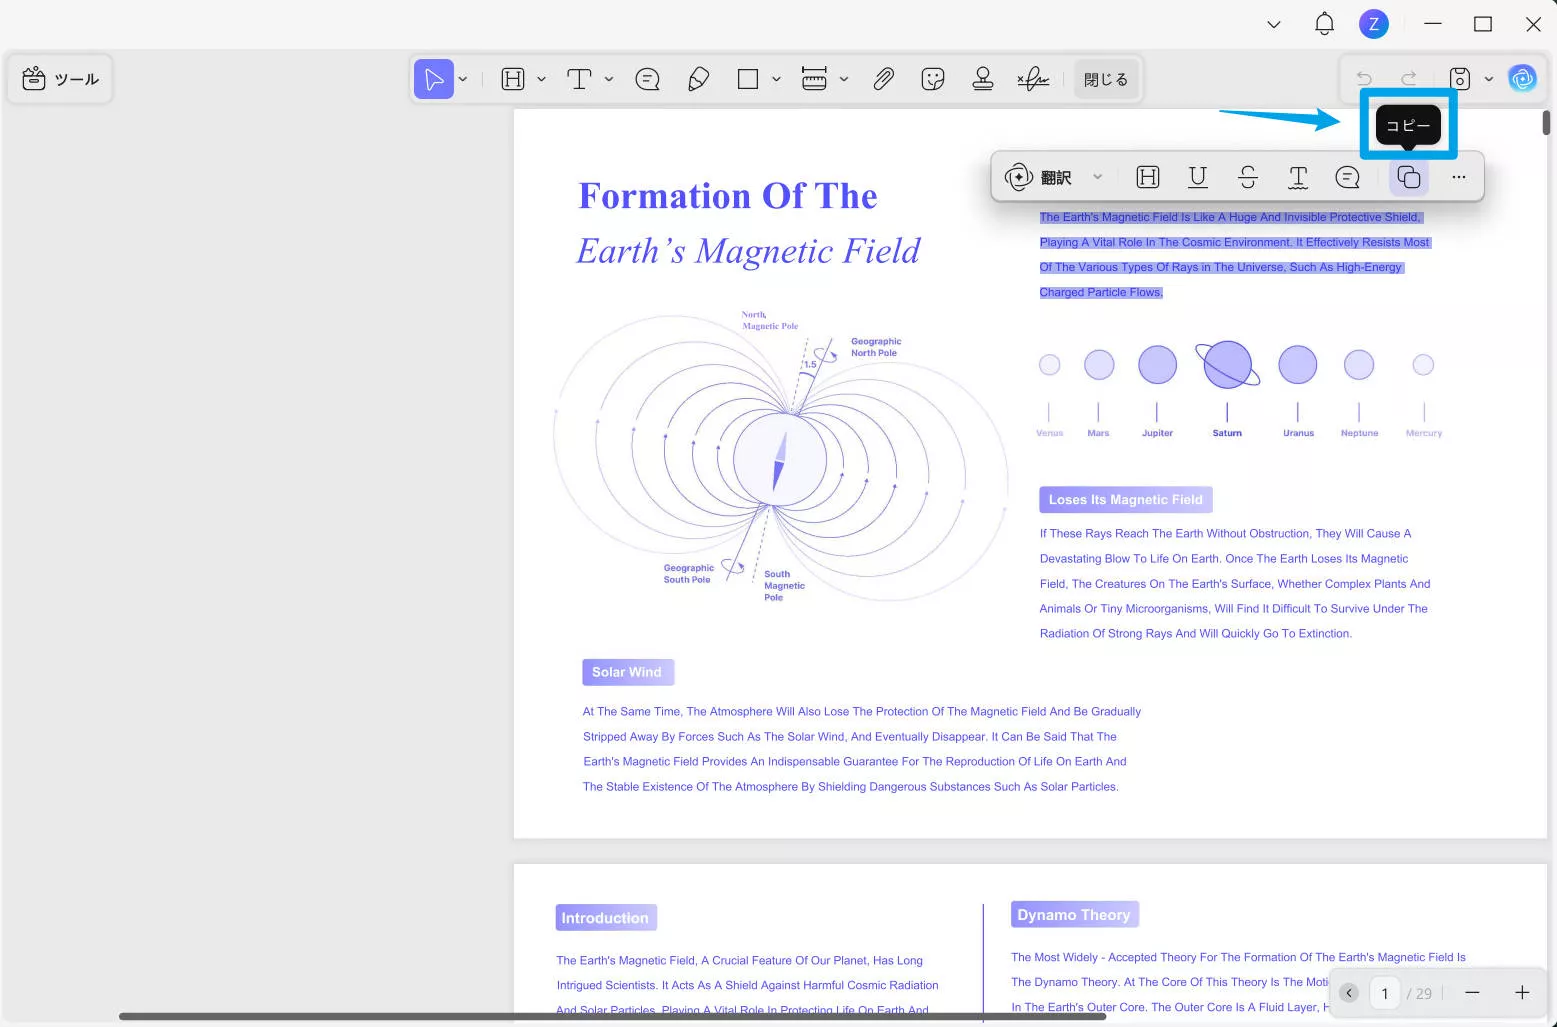1557x1027 pixels.
Task: Expand the title bar chevron menu
Action: [x=1274, y=24]
